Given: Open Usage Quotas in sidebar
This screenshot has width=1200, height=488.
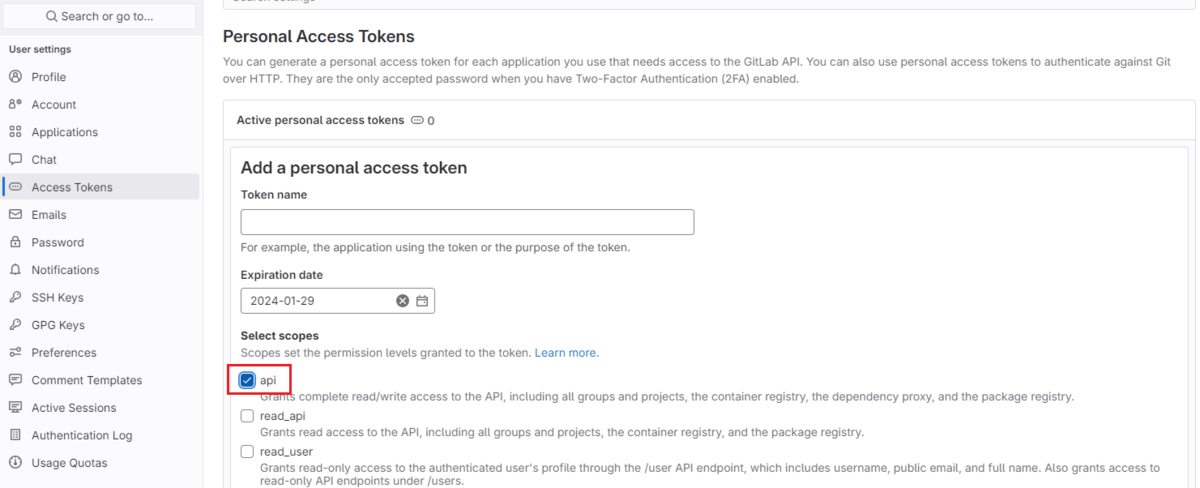Looking at the screenshot, I should tap(69, 463).
